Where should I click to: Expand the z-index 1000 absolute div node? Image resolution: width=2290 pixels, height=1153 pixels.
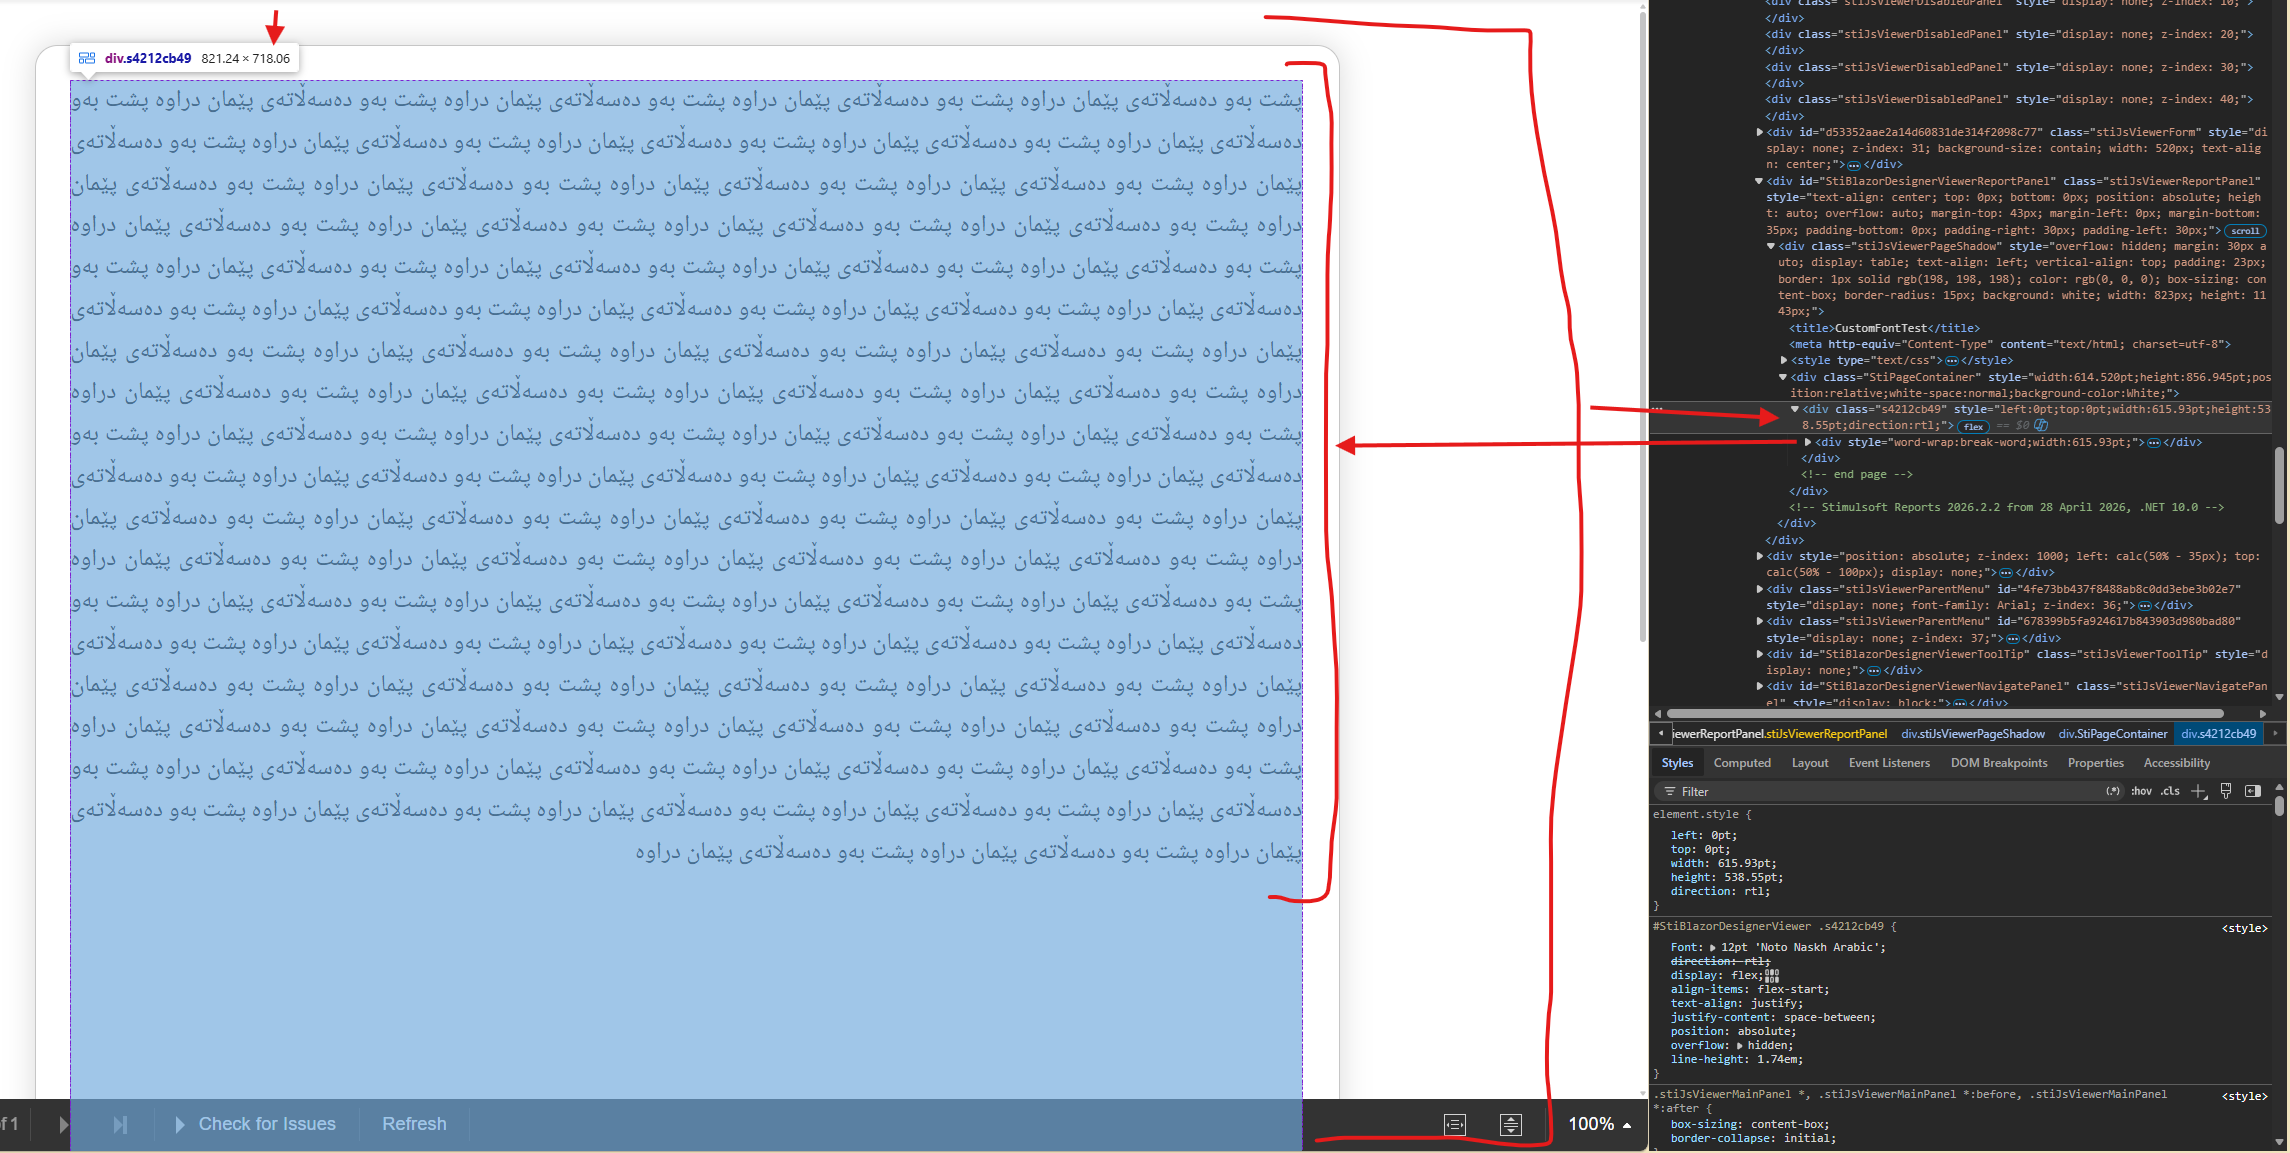click(1759, 556)
